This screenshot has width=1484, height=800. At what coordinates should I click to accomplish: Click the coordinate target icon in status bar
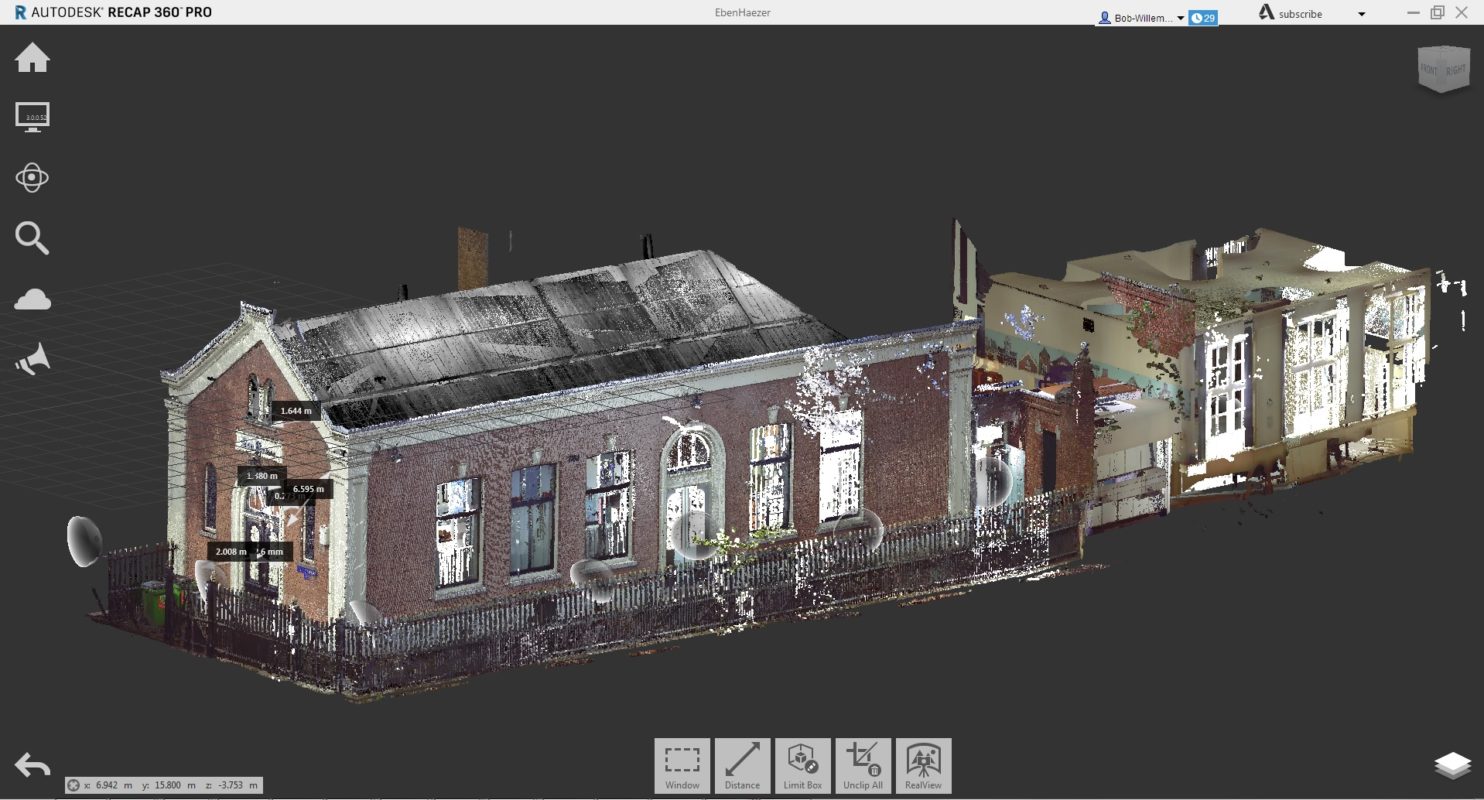click(74, 785)
